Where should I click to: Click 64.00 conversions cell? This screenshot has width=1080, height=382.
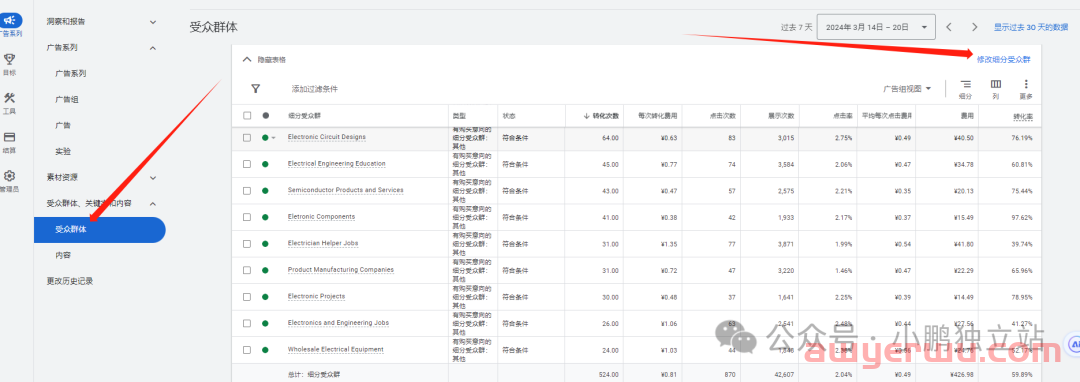tap(610, 138)
